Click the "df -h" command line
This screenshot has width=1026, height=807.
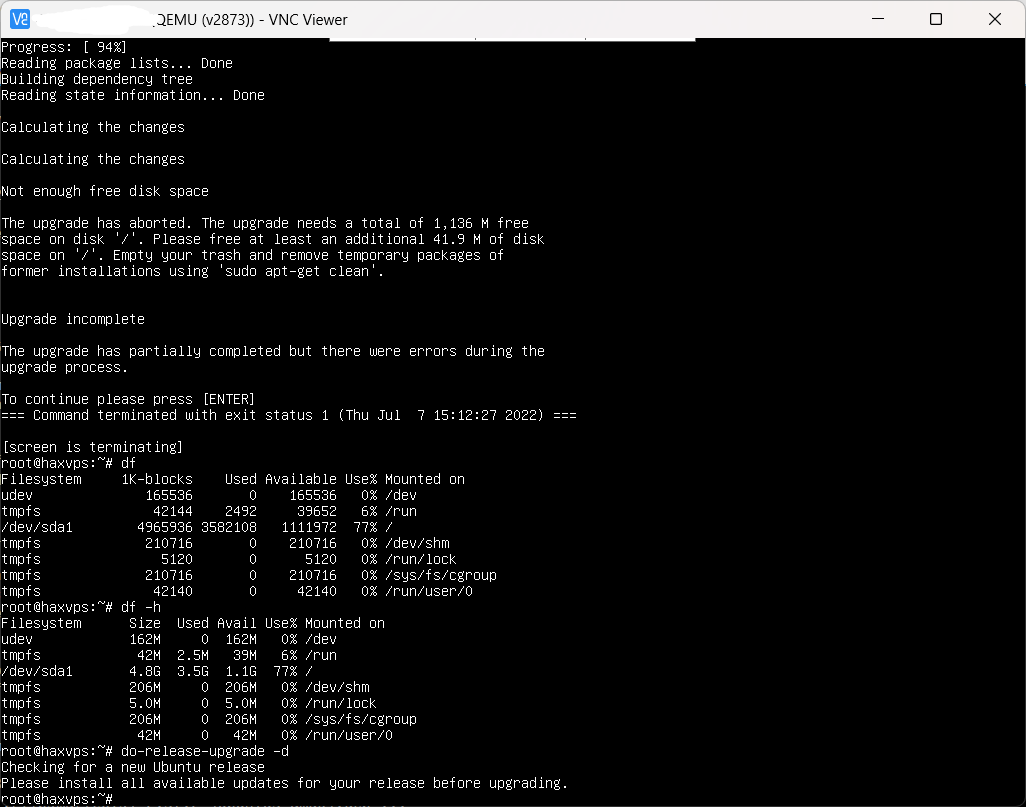pyautogui.click(x=140, y=607)
